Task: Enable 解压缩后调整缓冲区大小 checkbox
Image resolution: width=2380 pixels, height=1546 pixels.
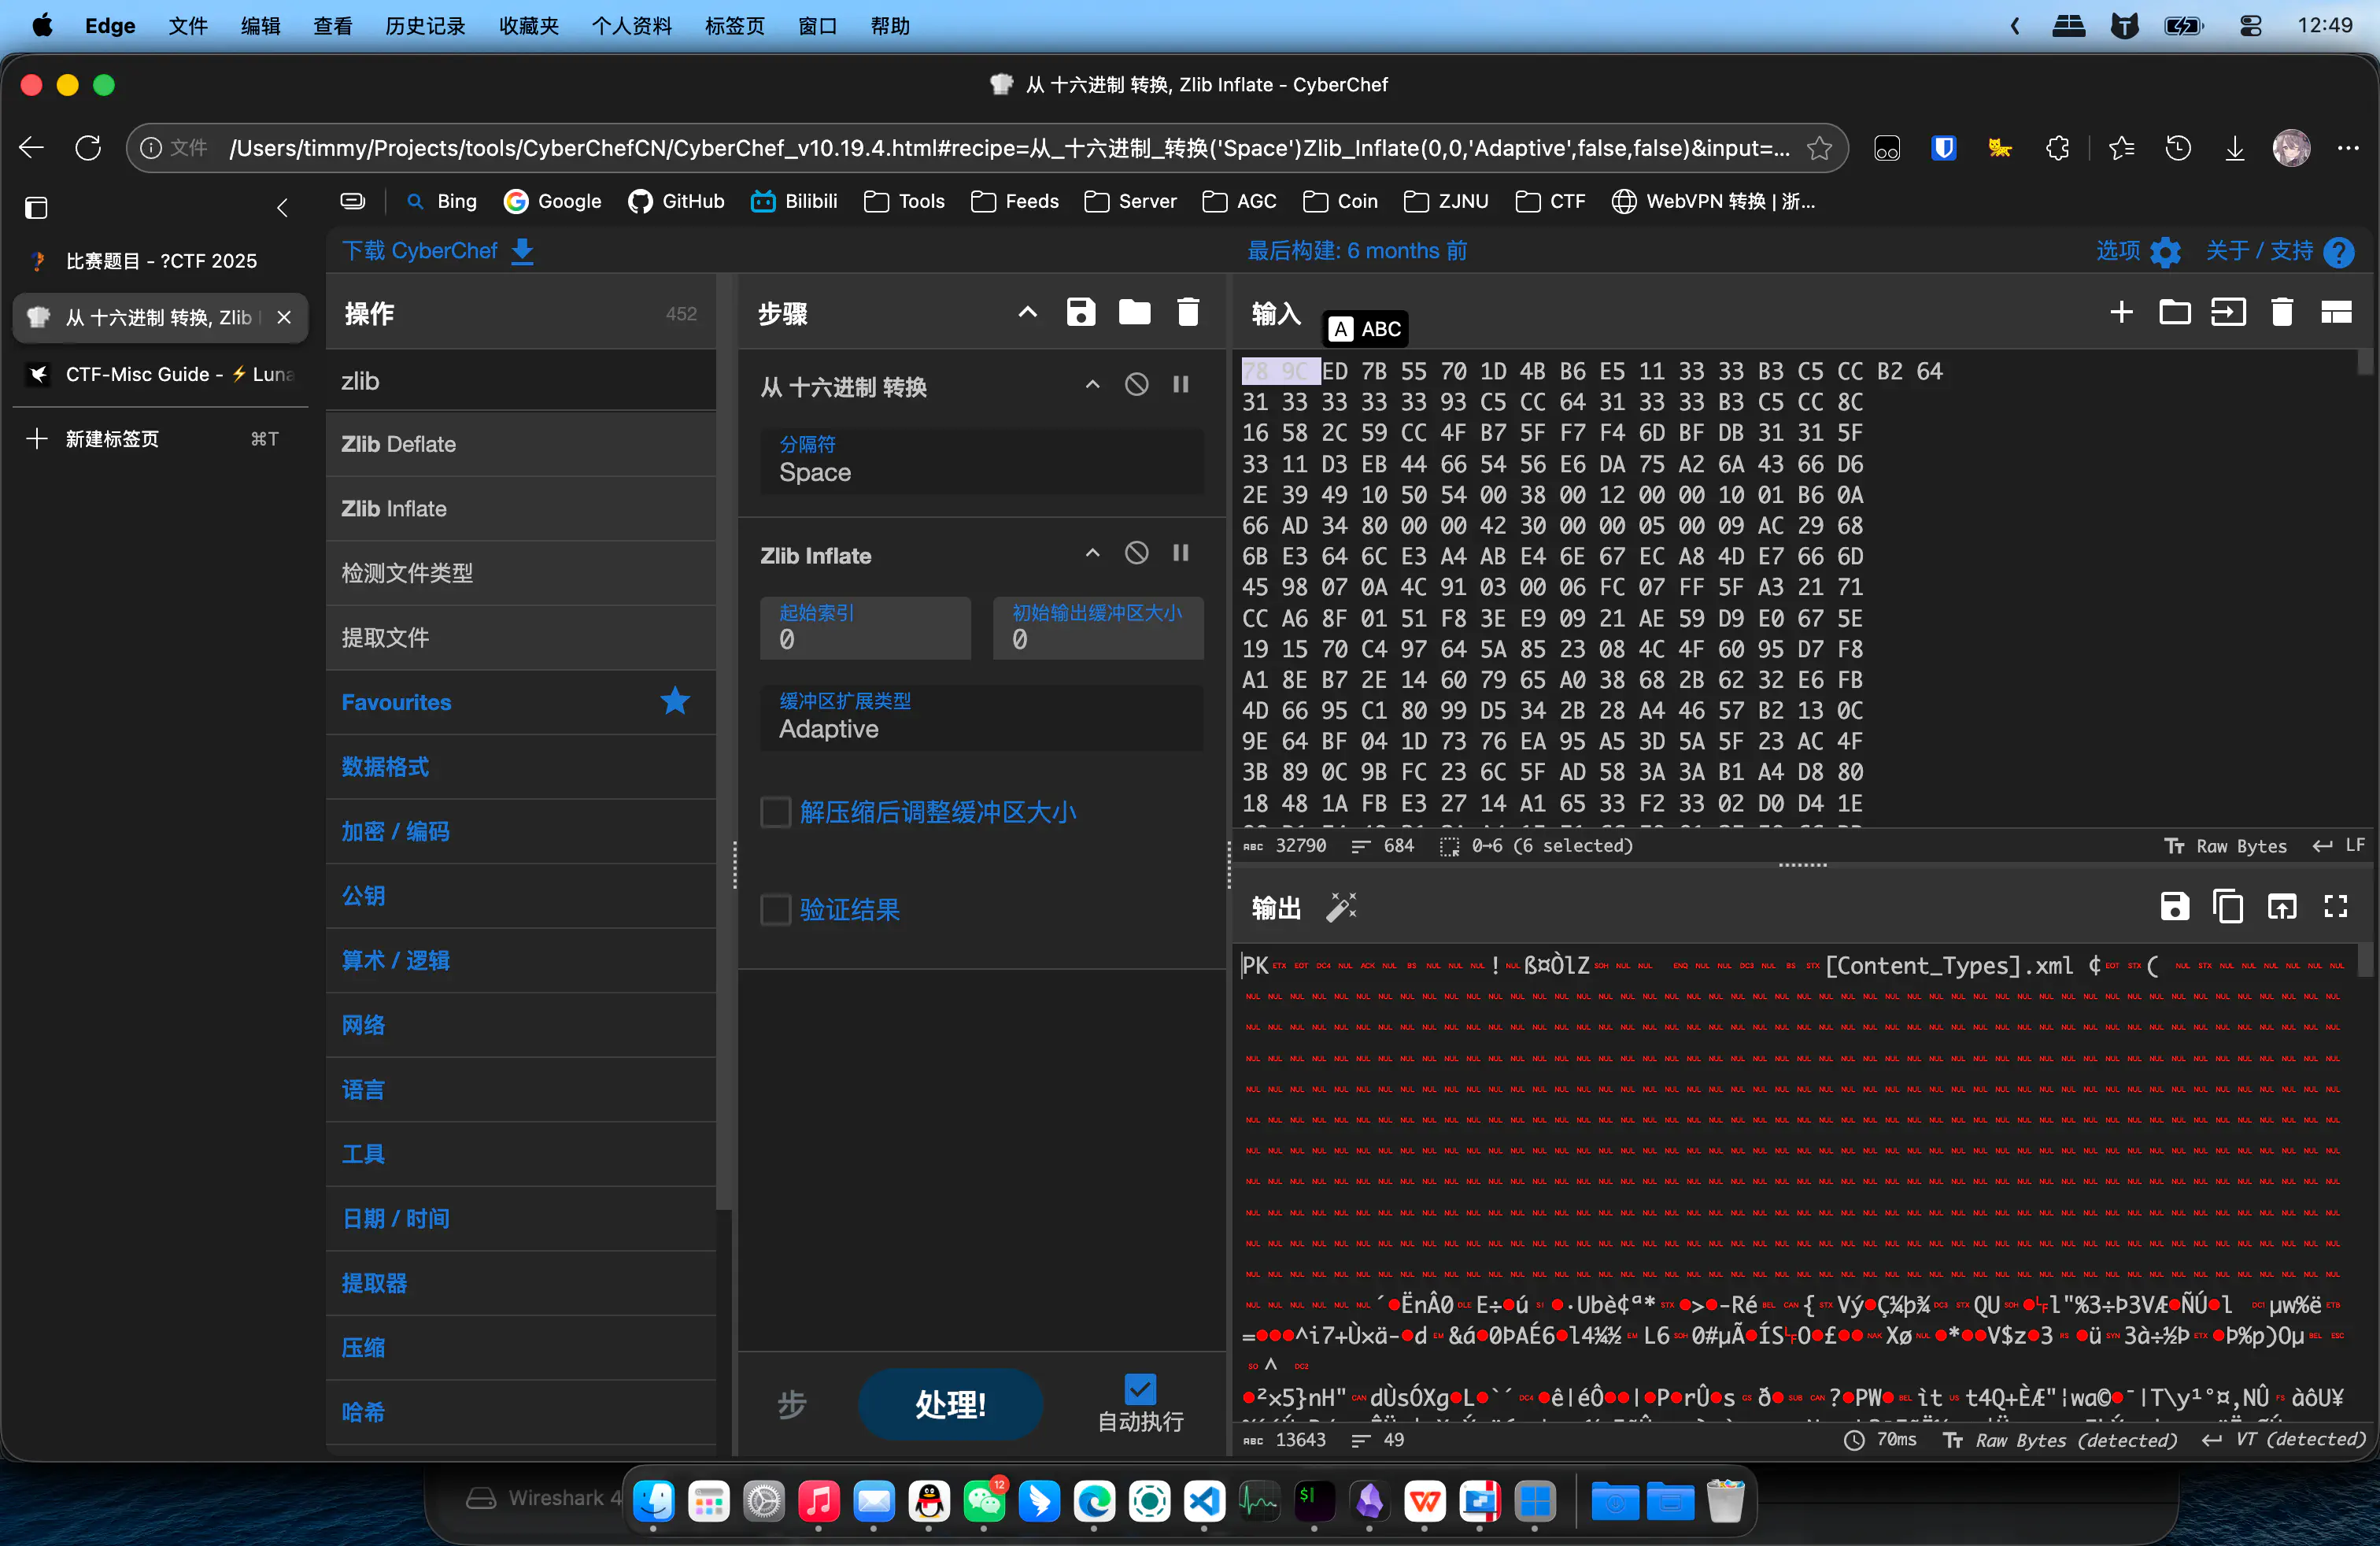Action: coord(776,812)
